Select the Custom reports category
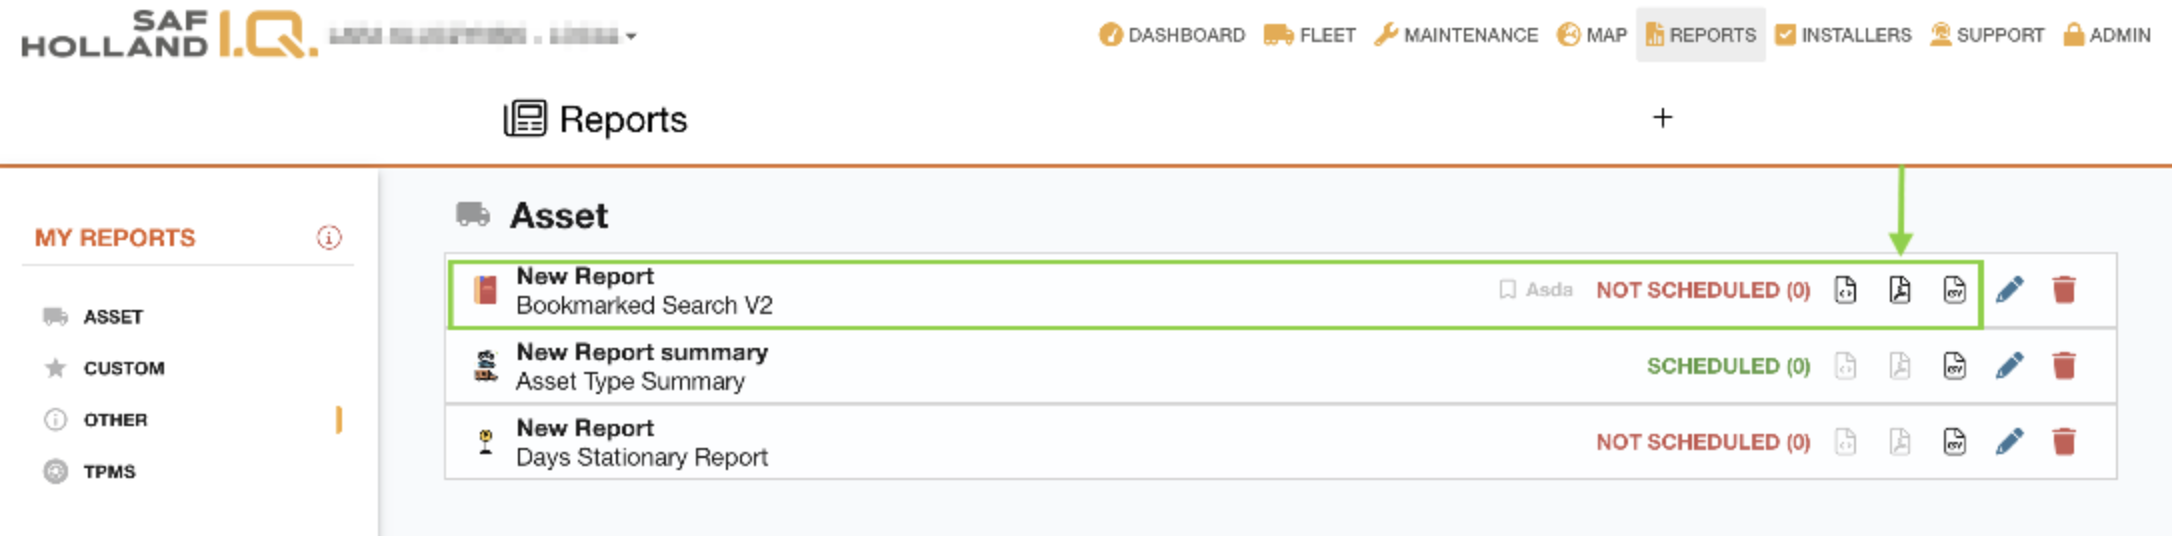The height and width of the screenshot is (536, 2172). (123, 368)
